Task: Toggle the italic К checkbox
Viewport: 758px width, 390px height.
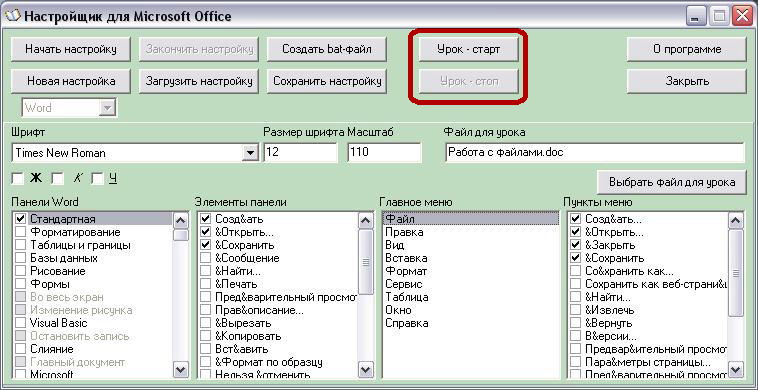Action: 58,179
